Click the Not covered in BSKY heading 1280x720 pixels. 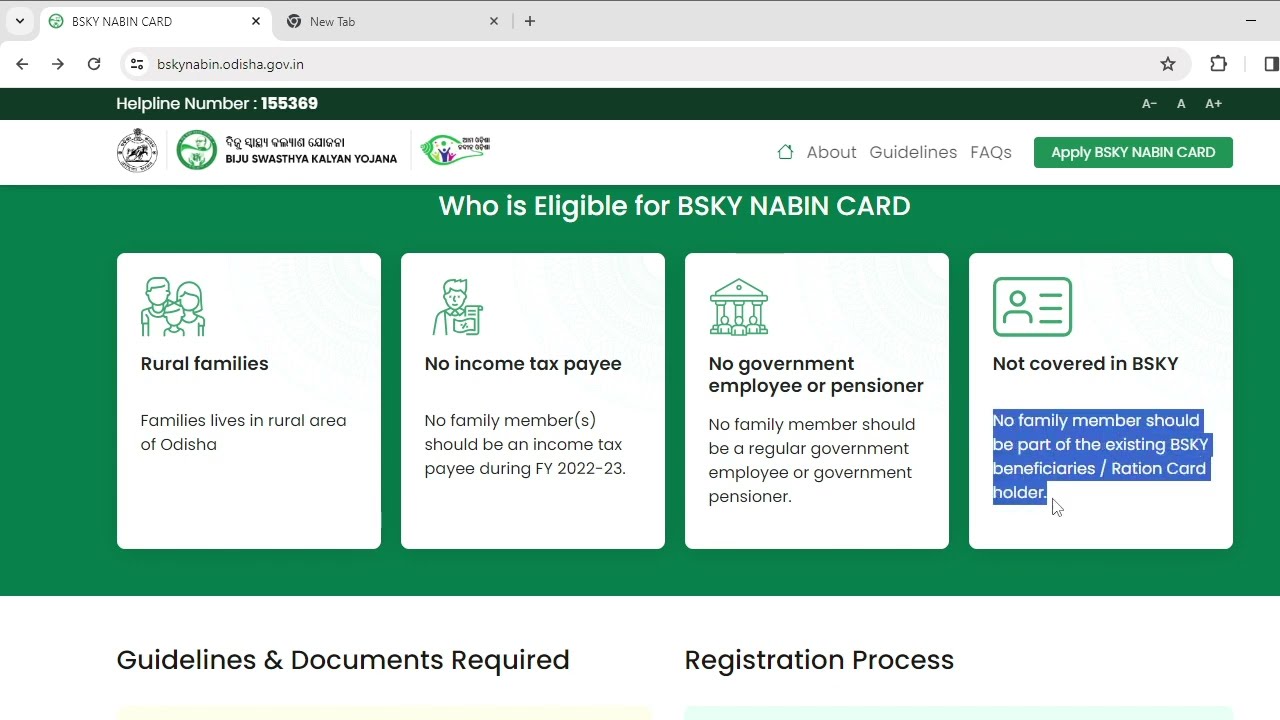pos(1085,364)
